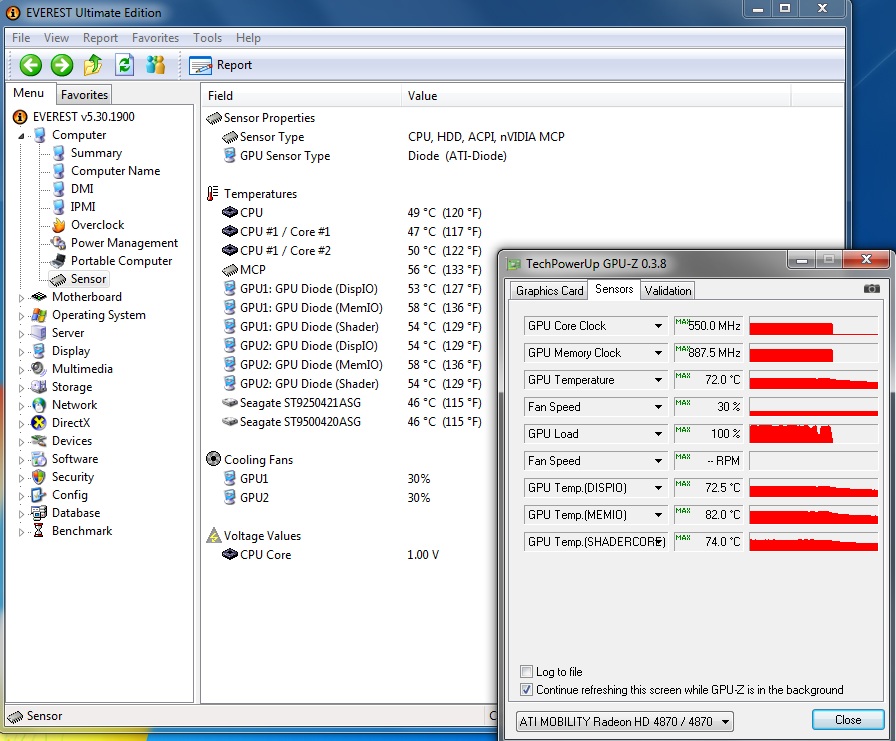Switch to GPU-Z Validation tab

[667, 291]
